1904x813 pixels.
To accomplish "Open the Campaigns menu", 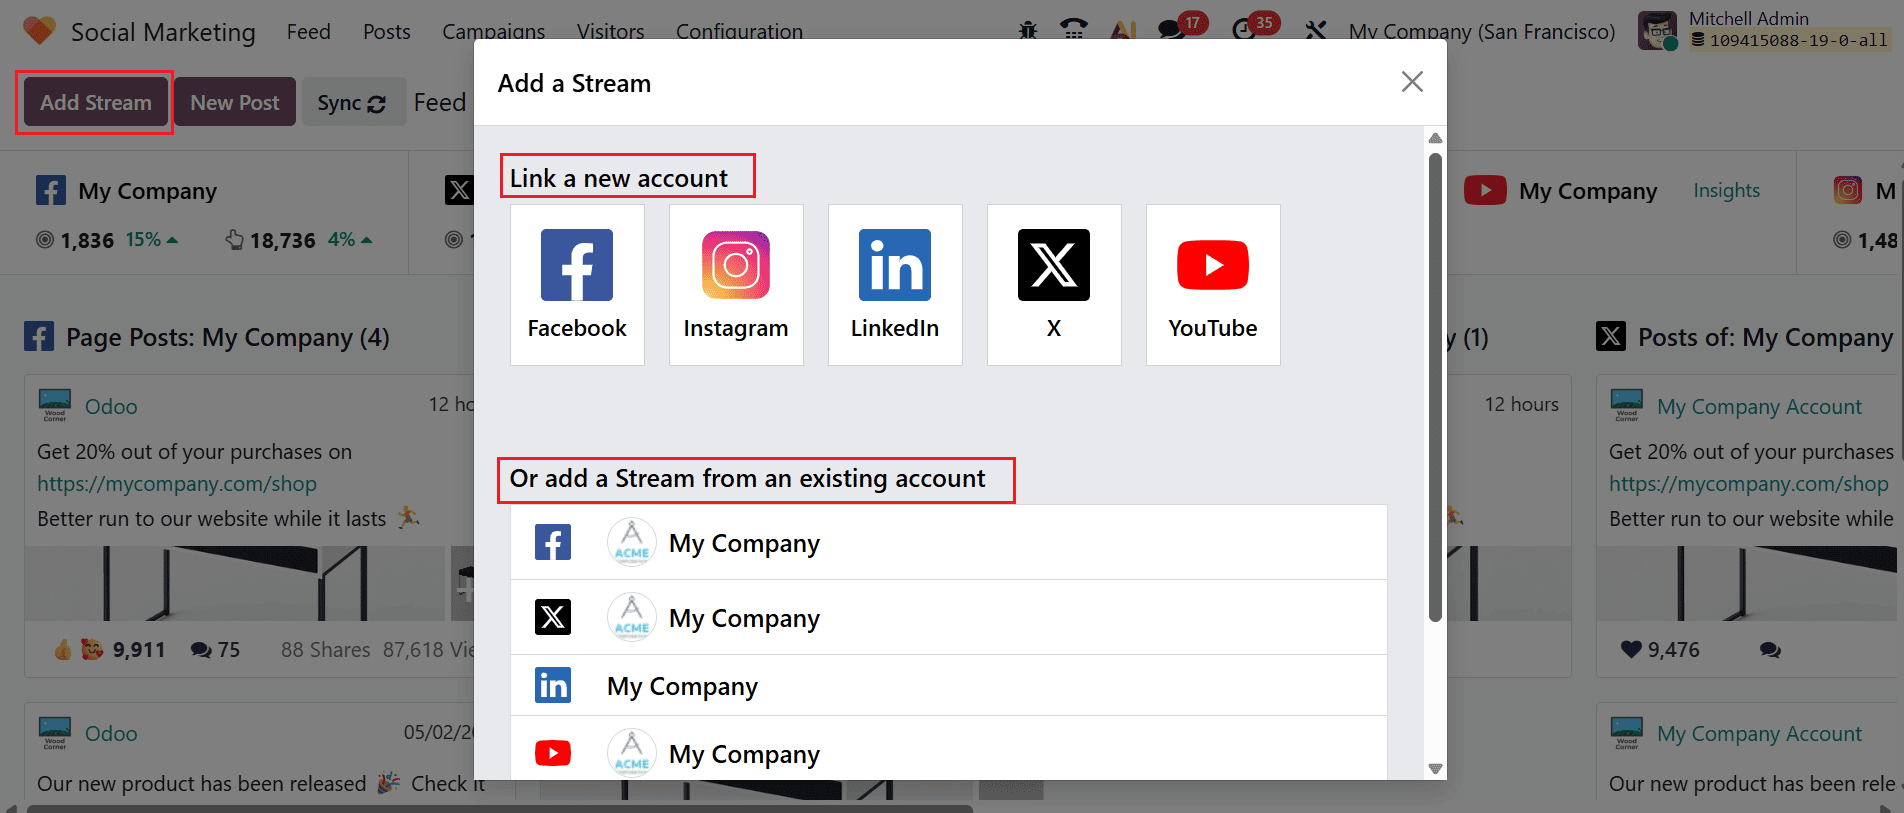I will [494, 32].
